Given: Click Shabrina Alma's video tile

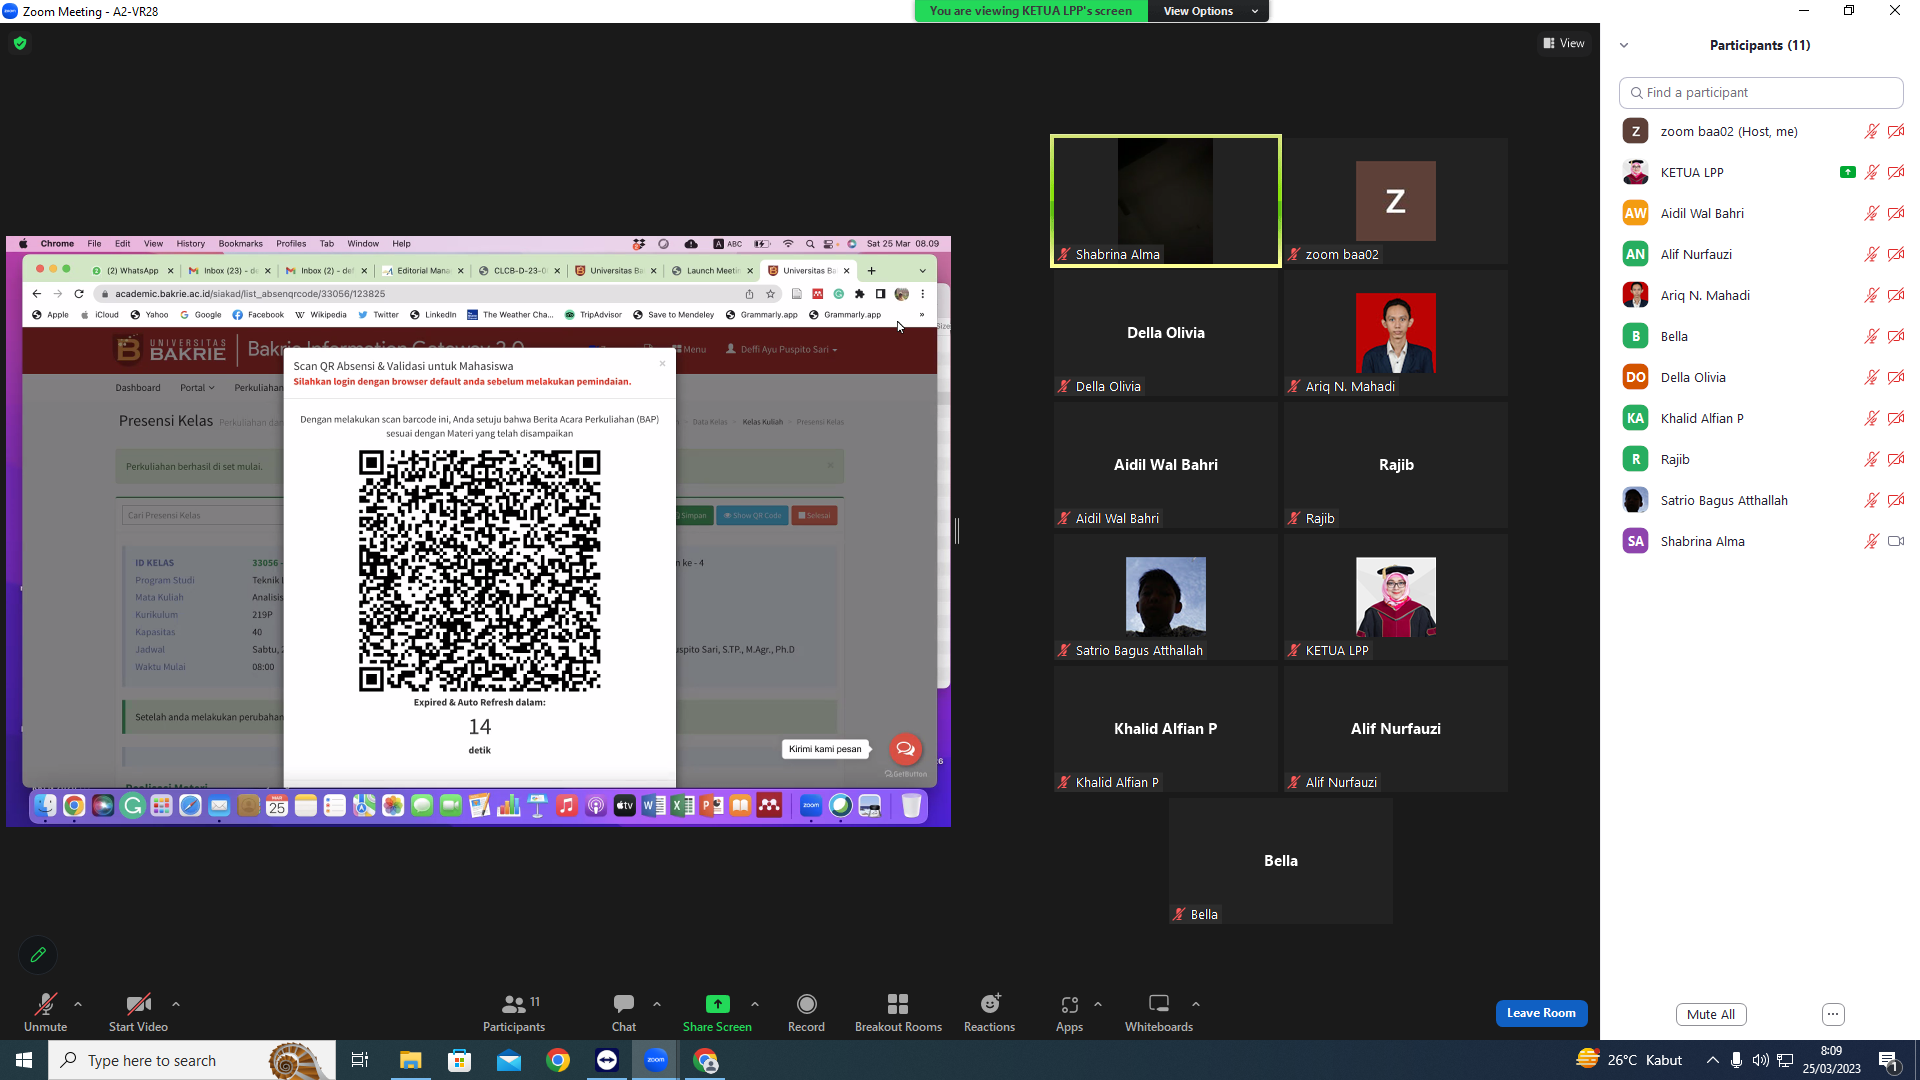Looking at the screenshot, I should click(x=1165, y=201).
